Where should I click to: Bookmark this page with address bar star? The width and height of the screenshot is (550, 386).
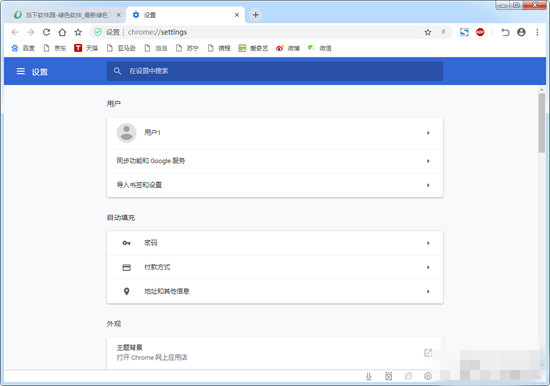(428, 32)
